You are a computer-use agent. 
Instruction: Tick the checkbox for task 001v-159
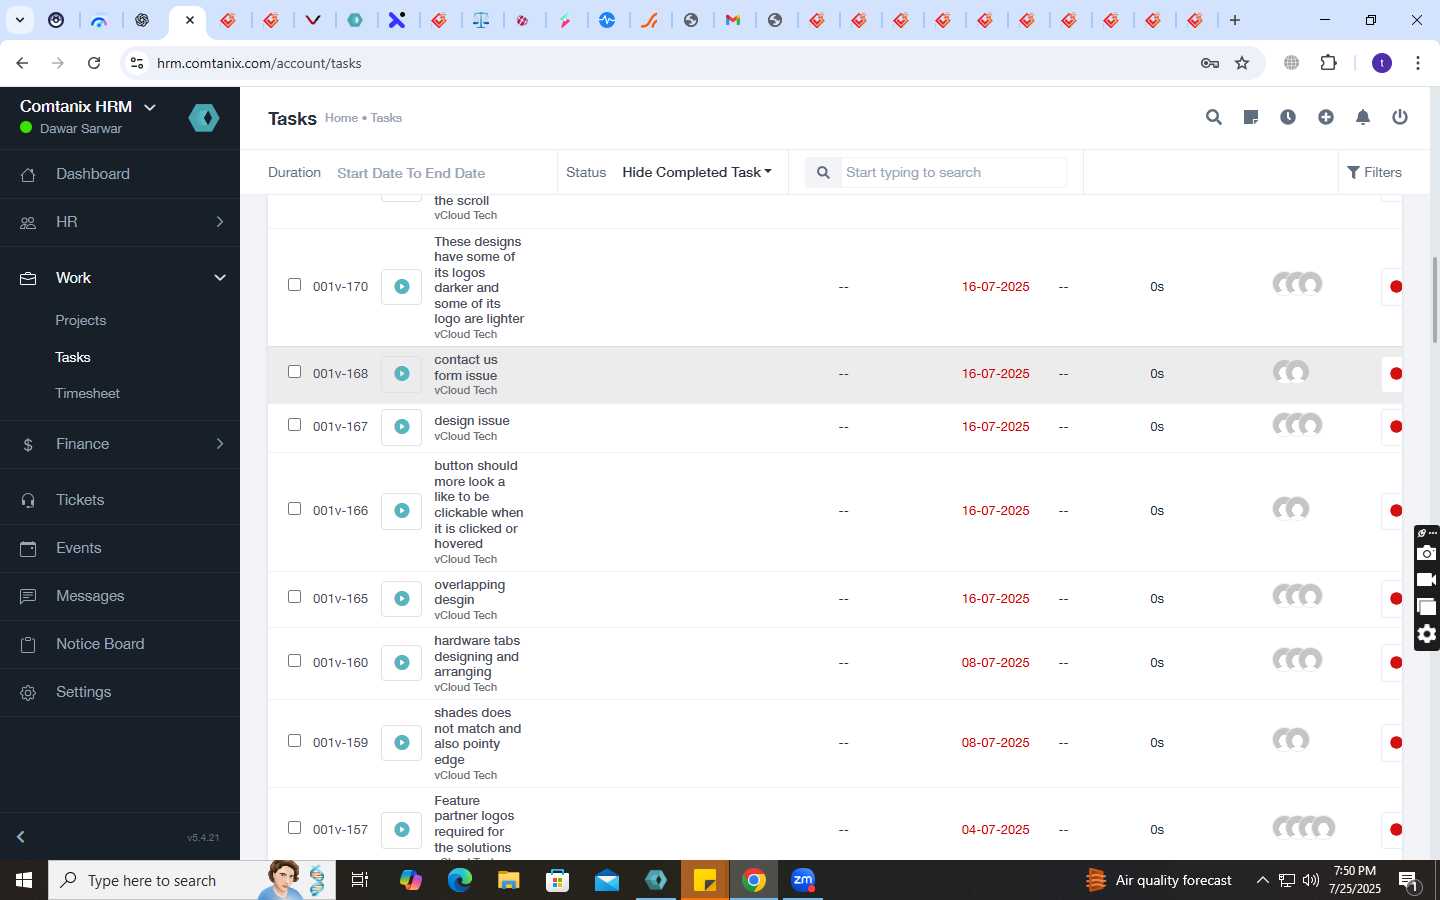coord(294,741)
